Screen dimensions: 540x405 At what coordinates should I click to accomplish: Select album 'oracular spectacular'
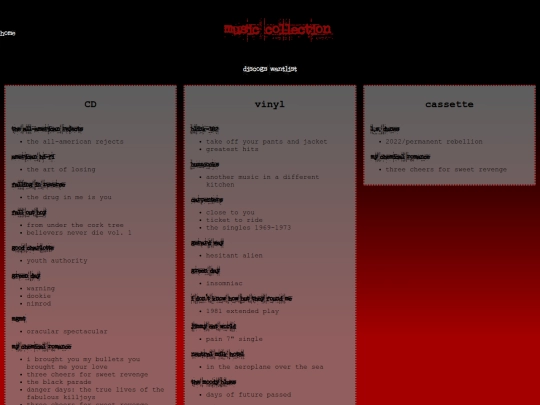tap(67, 332)
